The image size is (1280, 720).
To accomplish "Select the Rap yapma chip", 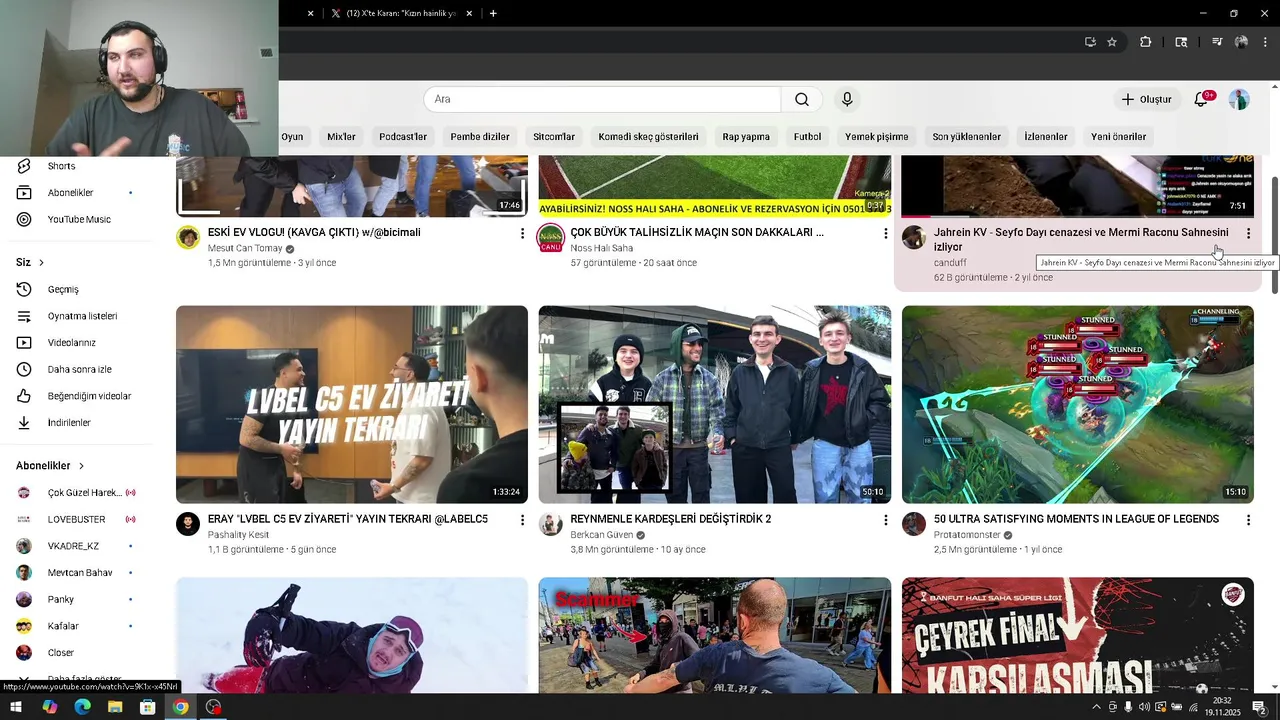I will (746, 136).
